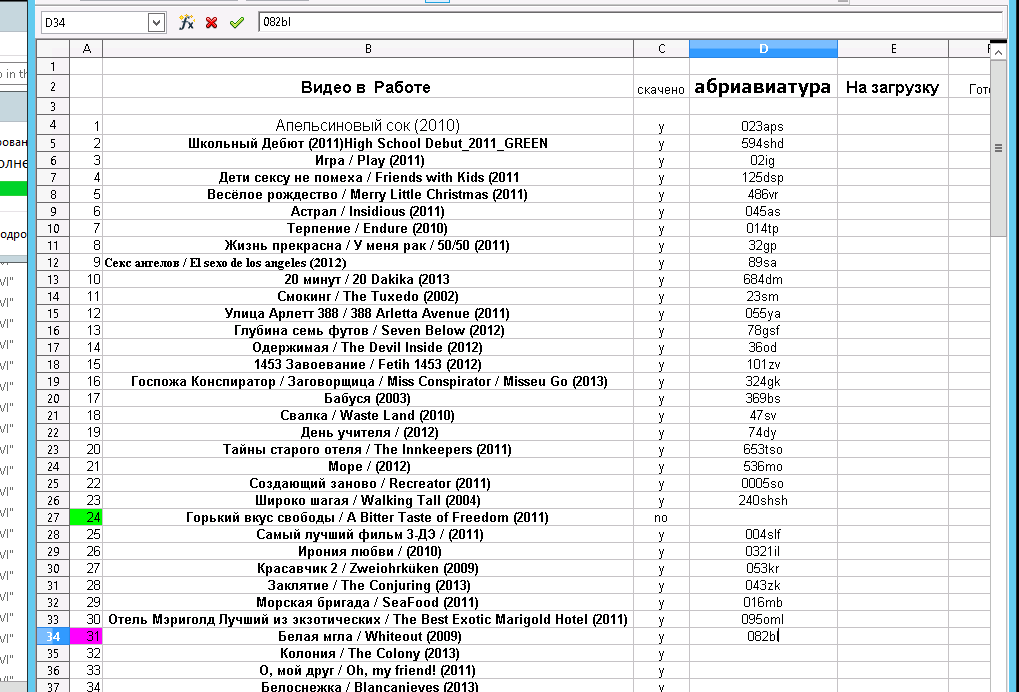Viewport: 1019px width, 692px height.
Task: Select the abbreviation cell '78gsf'
Action: pos(764,331)
